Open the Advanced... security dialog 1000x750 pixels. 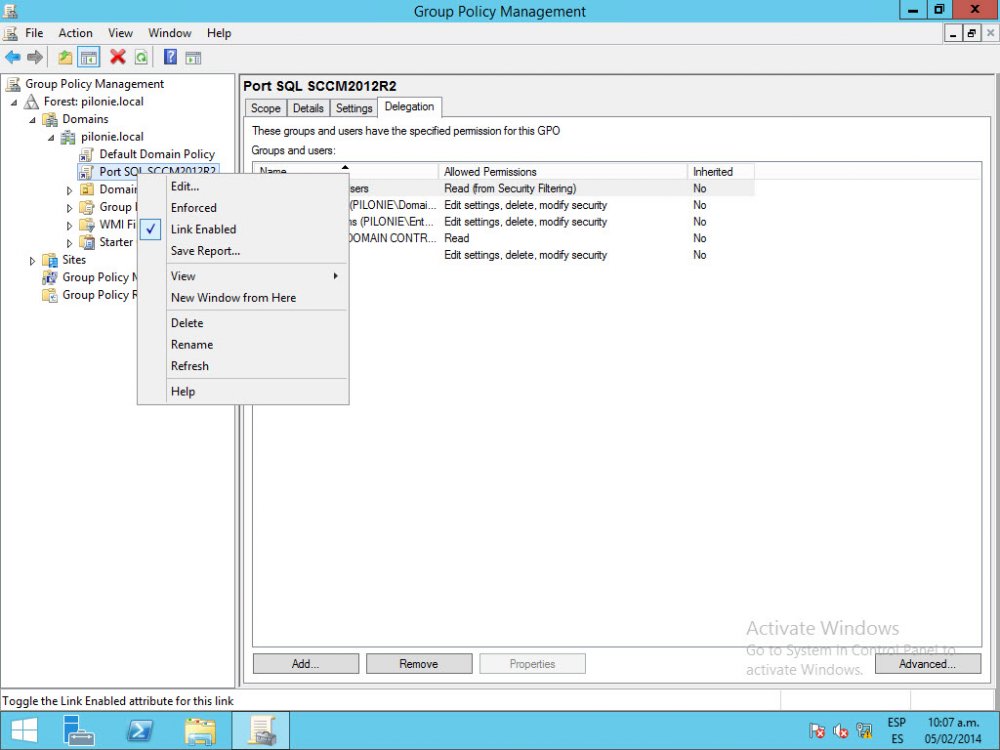(x=927, y=664)
